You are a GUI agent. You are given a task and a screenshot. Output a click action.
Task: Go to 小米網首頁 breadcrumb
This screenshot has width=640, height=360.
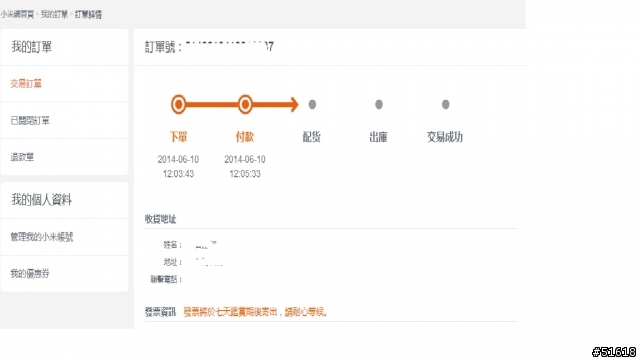[x=17, y=15]
